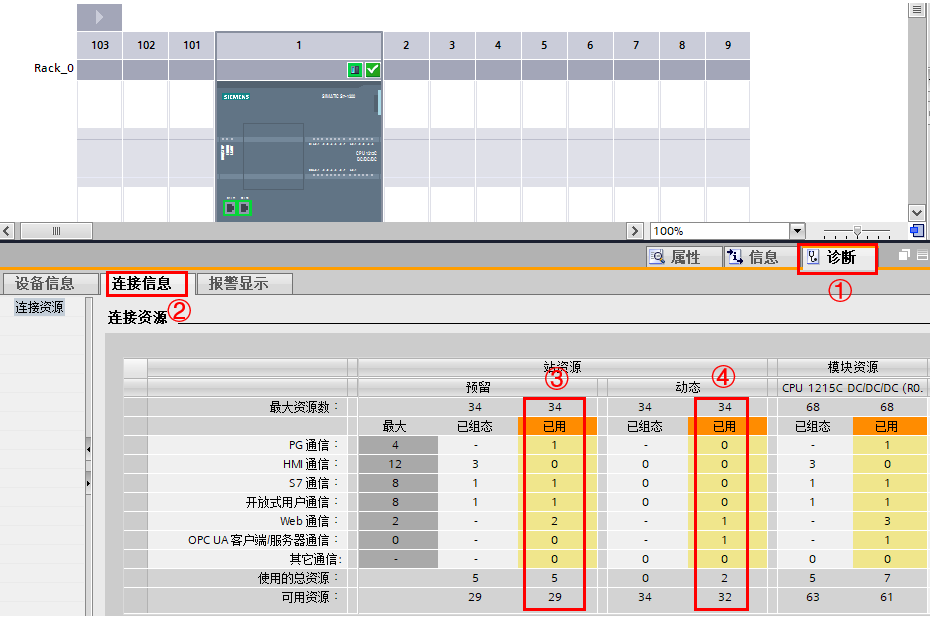Click the horizontal scrollbar left arrow

coord(7,231)
